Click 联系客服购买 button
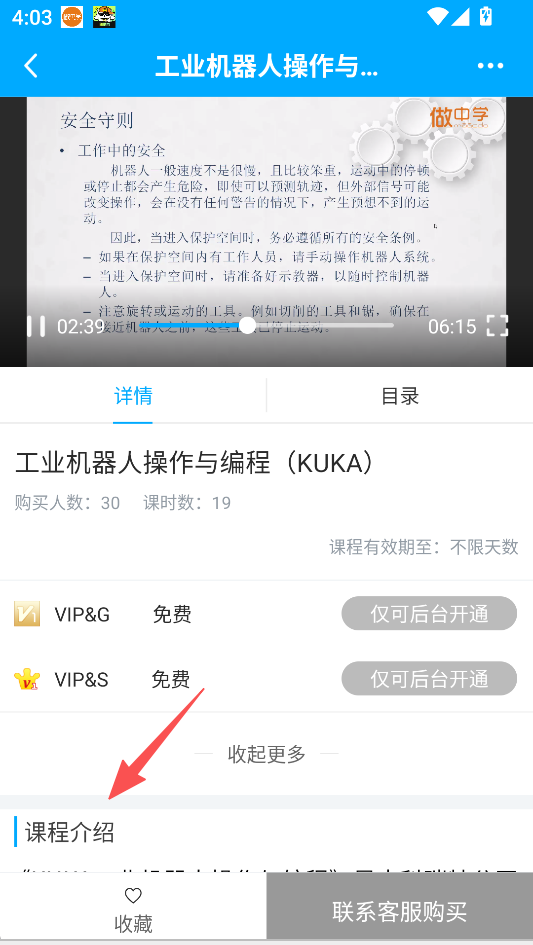This screenshot has height=945, width=533. pos(400,911)
